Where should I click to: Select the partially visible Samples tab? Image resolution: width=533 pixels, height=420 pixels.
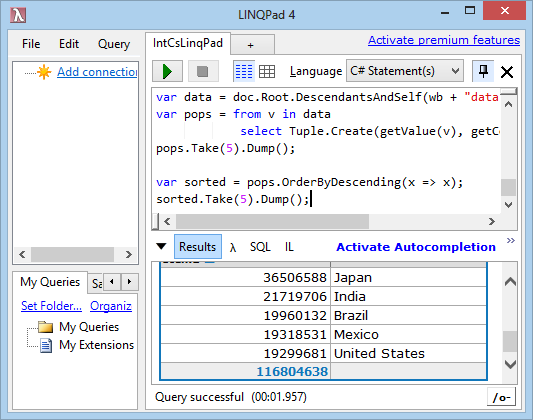coord(97,283)
